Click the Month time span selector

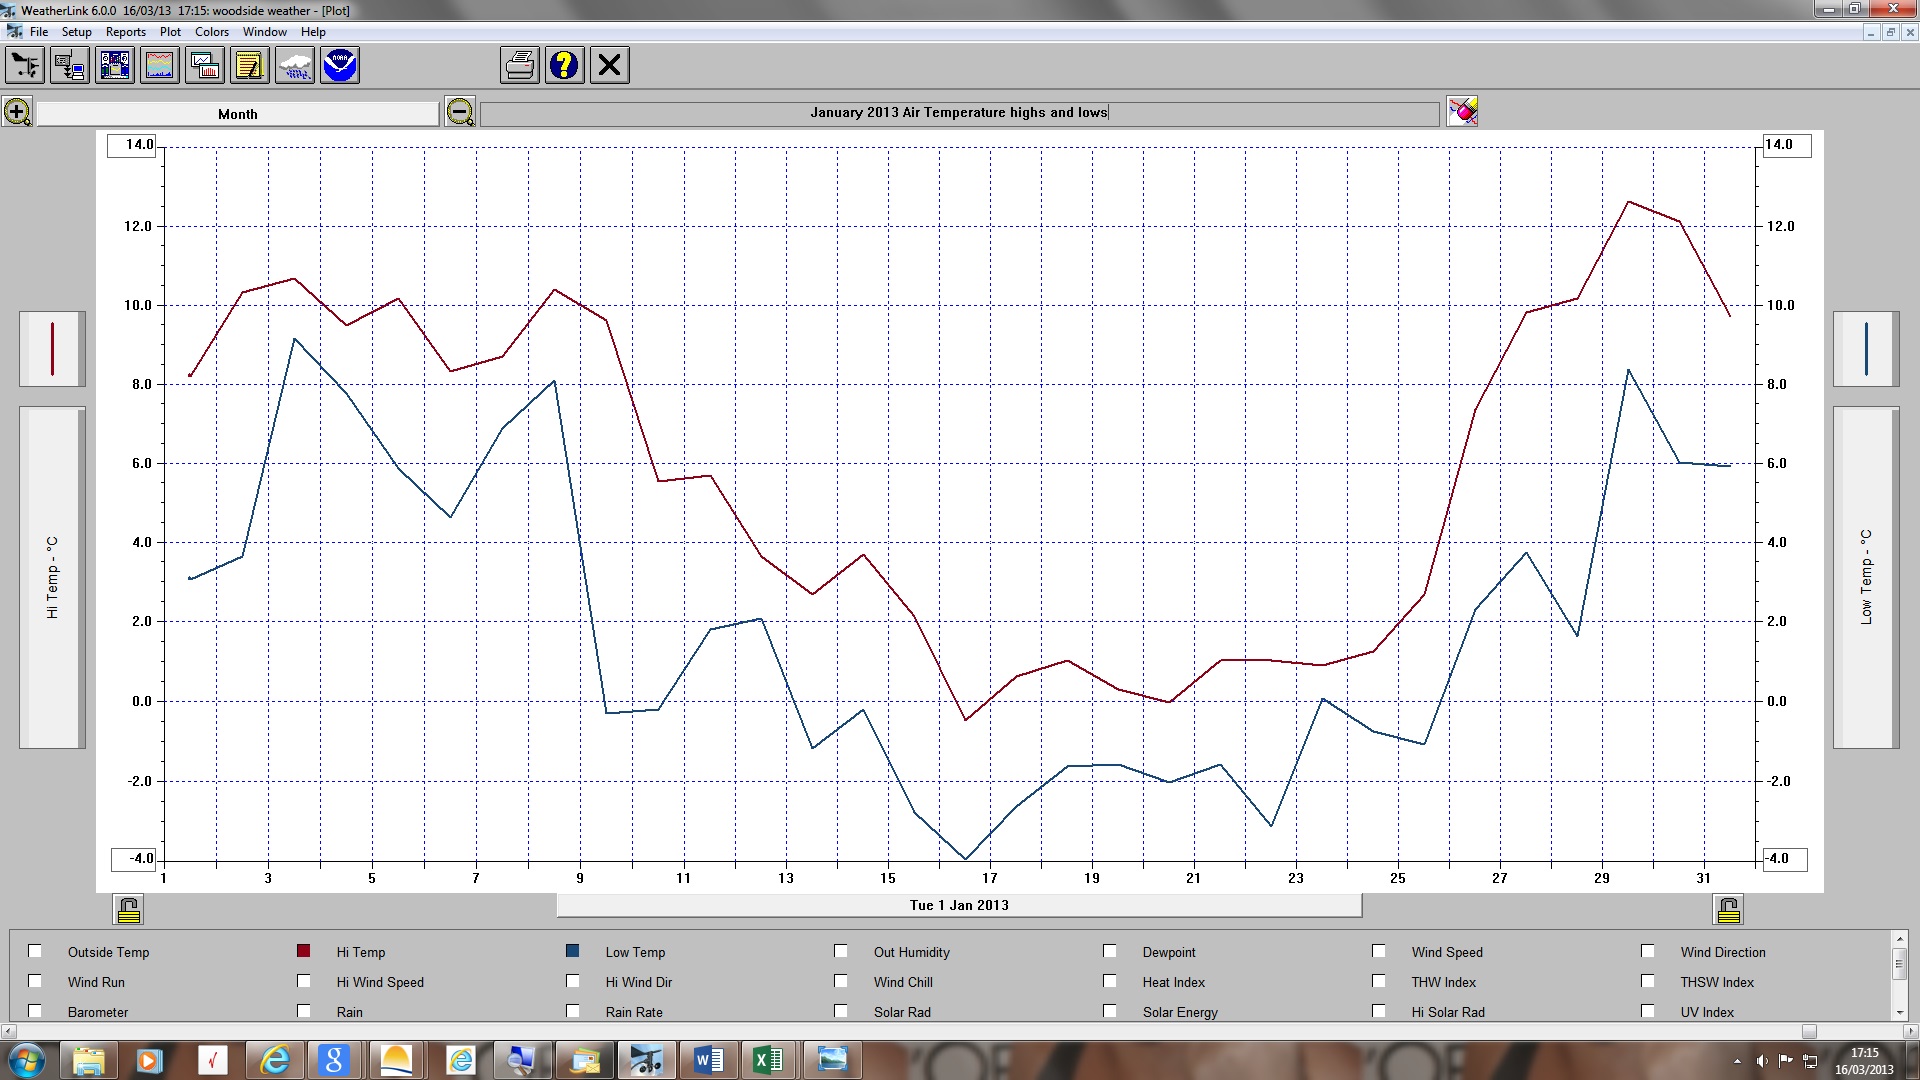238,114
